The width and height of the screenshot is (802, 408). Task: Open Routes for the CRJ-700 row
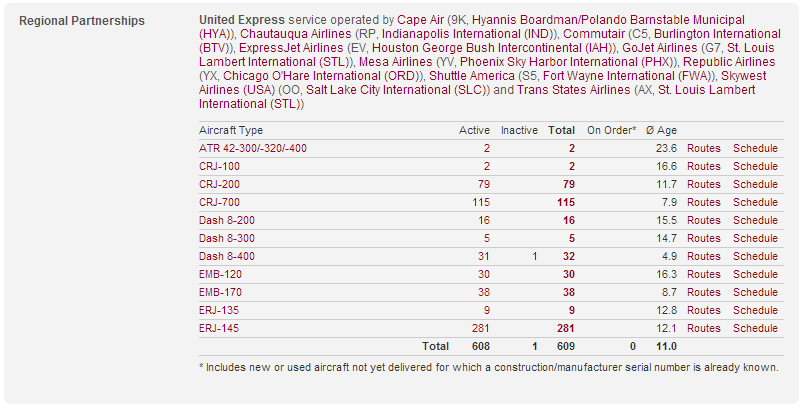pos(703,202)
